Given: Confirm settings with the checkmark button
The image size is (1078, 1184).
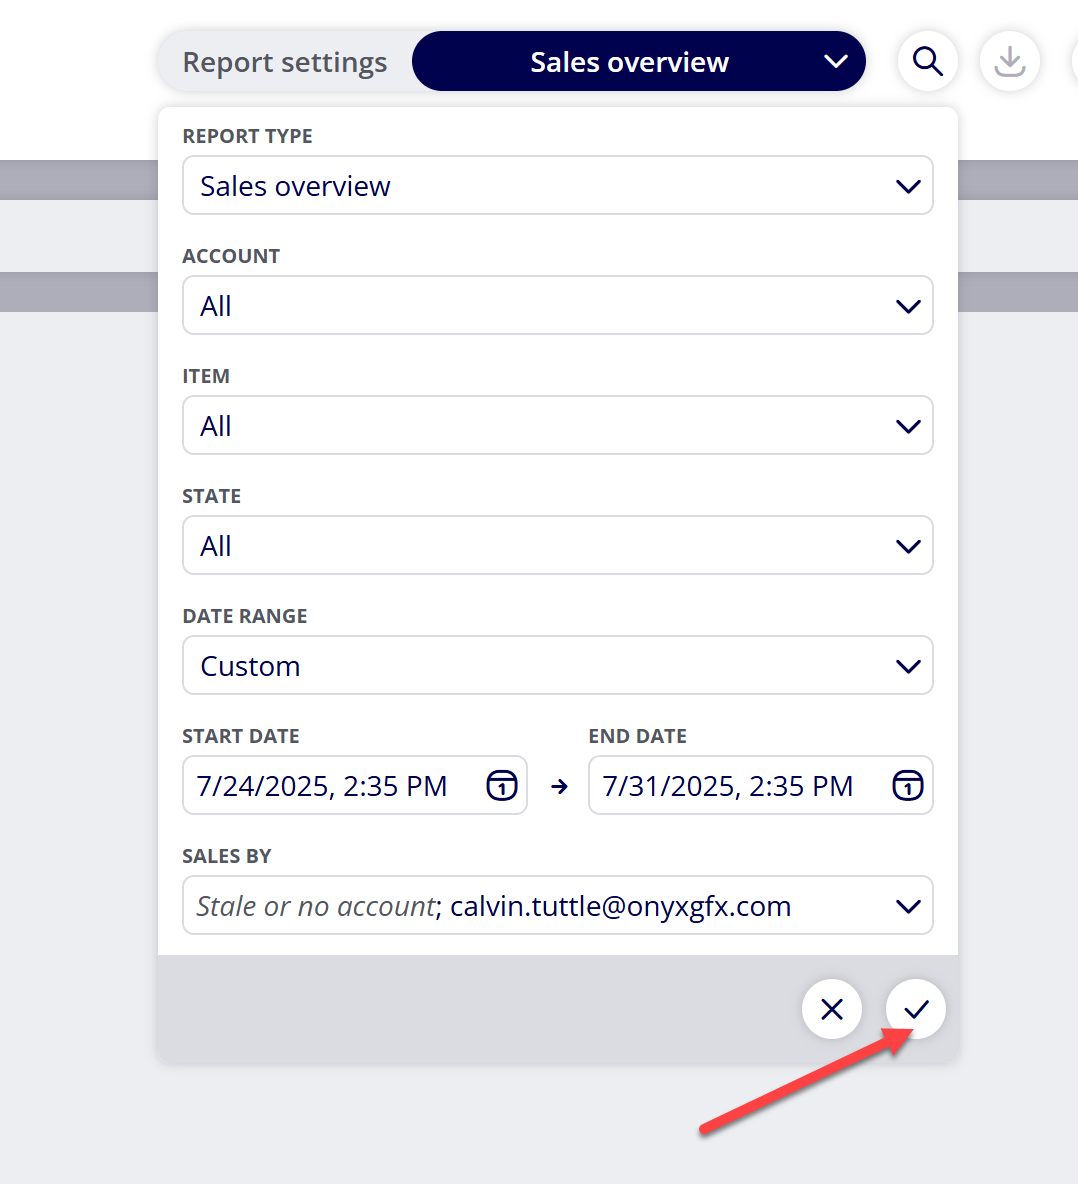Looking at the screenshot, I should pyautogui.click(x=916, y=1010).
